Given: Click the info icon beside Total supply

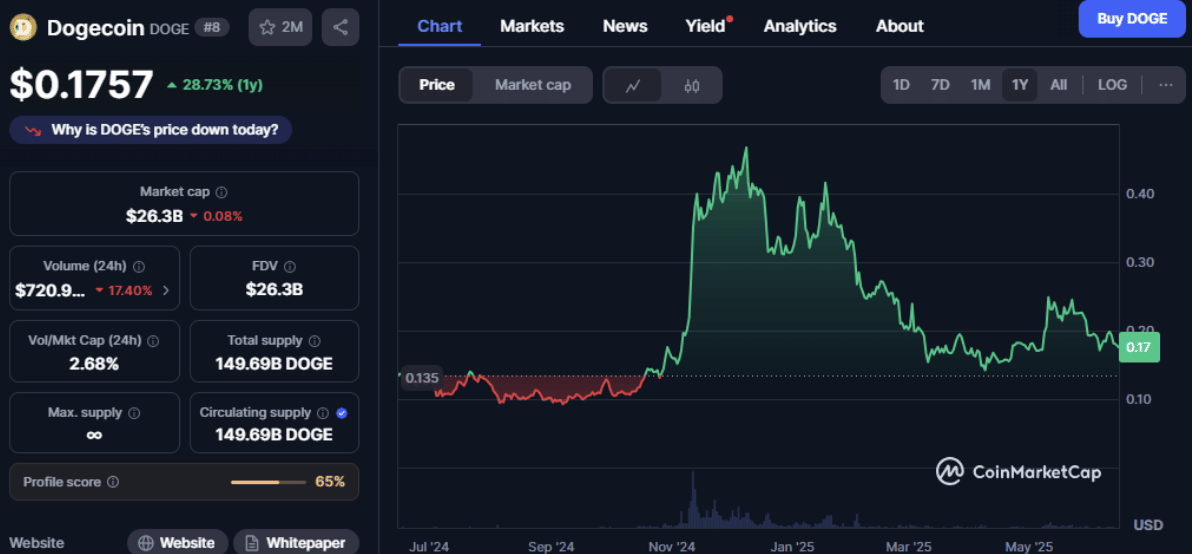Looking at the screenshot, I should tap(314, 341).
